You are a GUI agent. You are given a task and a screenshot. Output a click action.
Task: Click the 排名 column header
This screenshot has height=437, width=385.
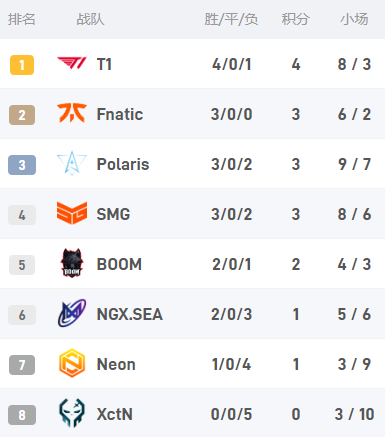coord(22,19)
